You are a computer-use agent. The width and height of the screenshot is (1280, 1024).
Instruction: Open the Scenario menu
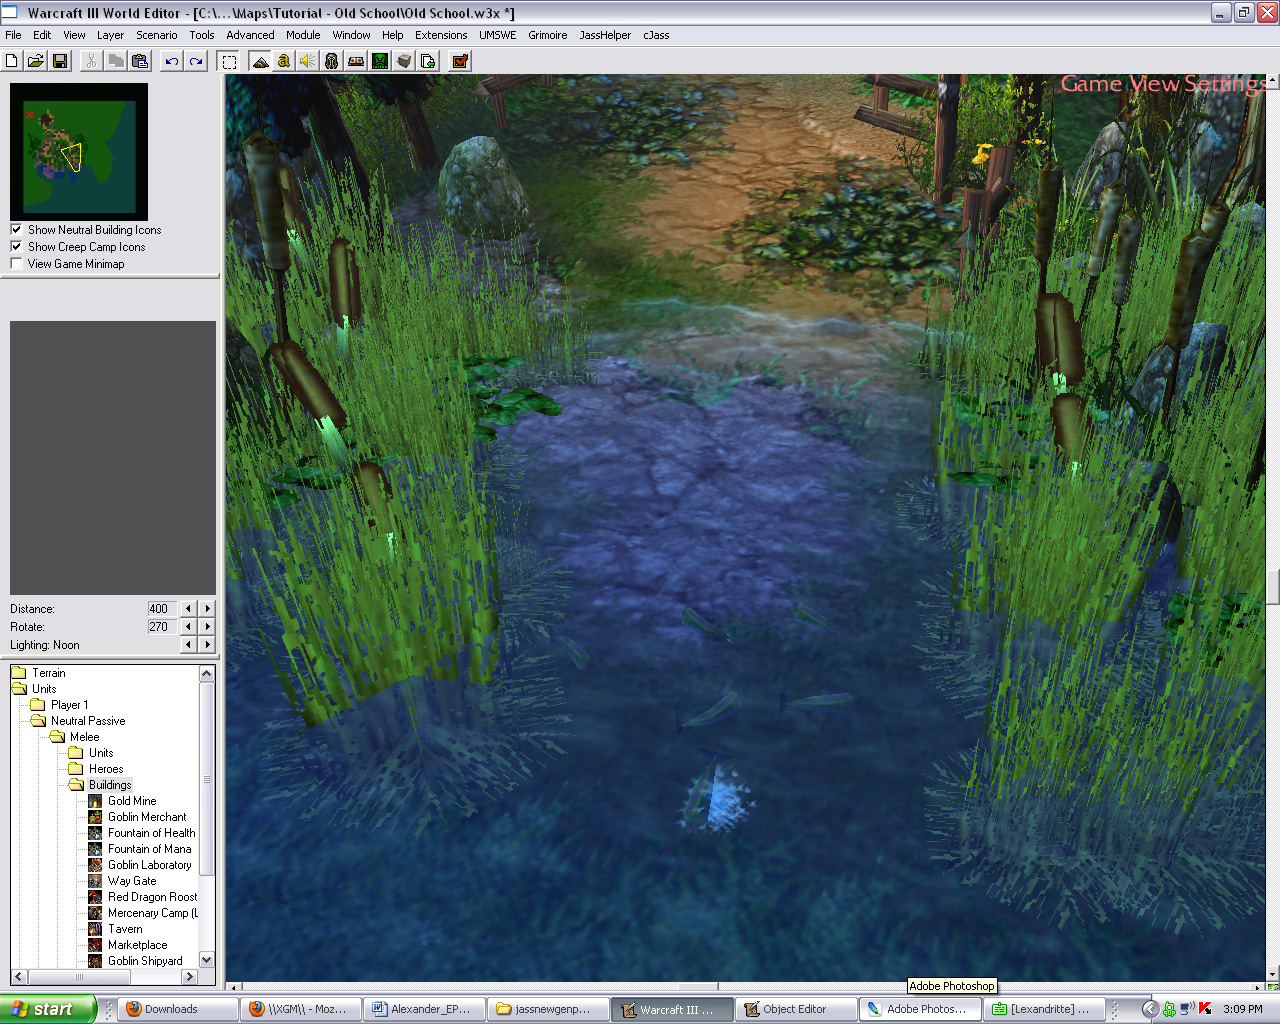coord(156,35)
